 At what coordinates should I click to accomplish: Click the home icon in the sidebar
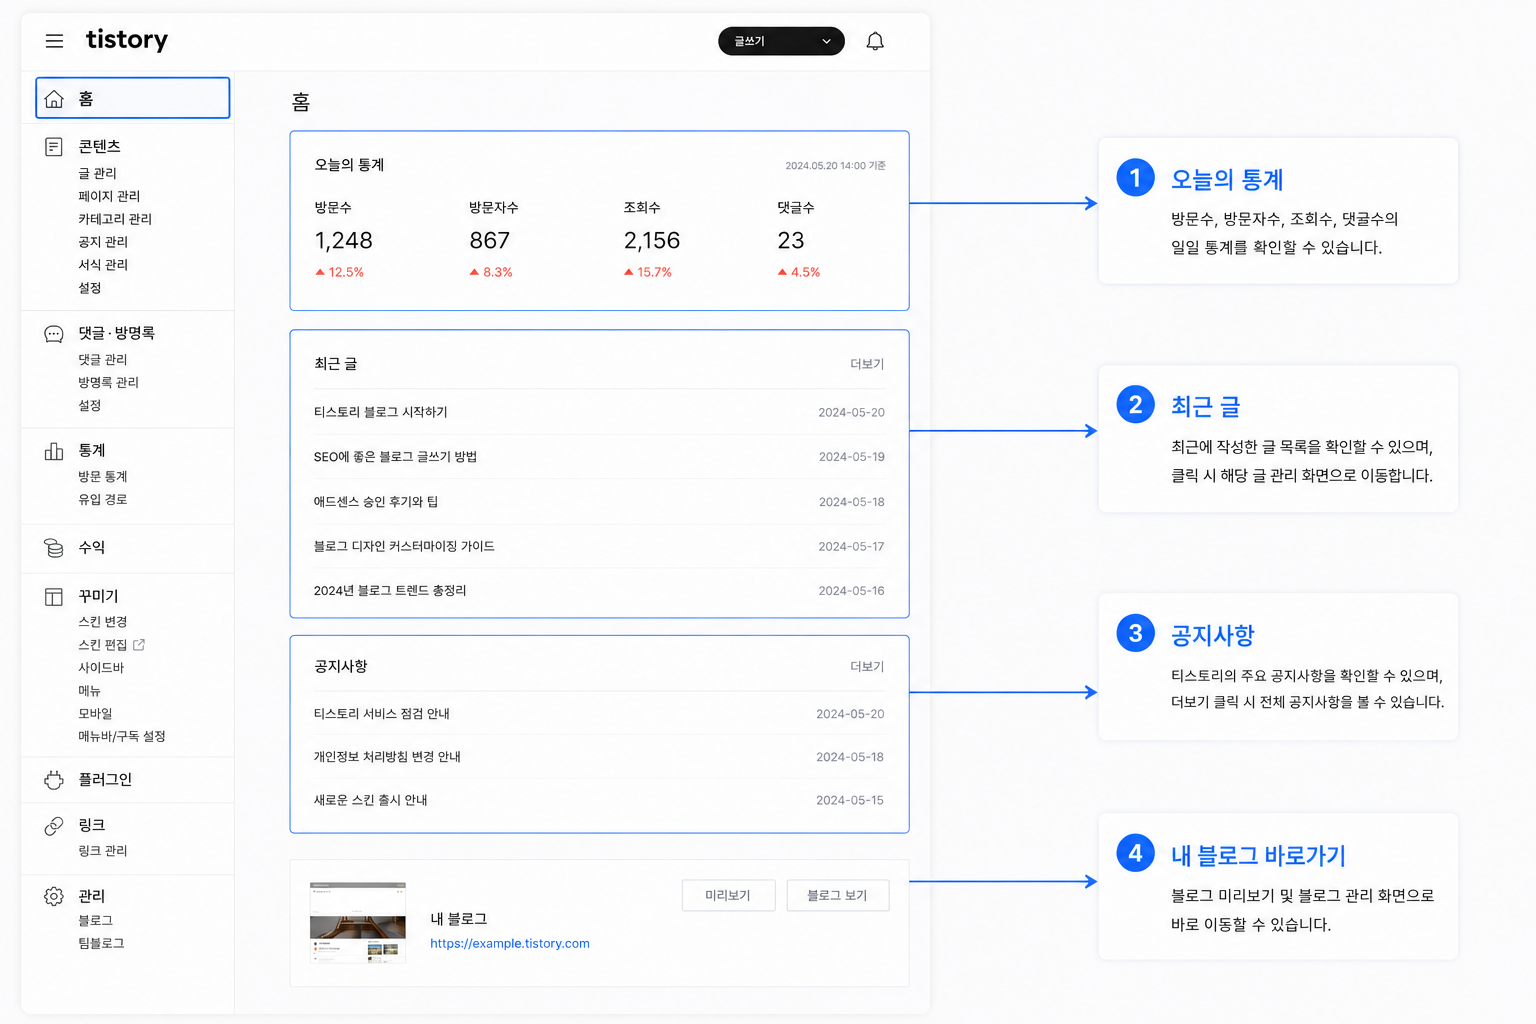[x=54, y=99]
